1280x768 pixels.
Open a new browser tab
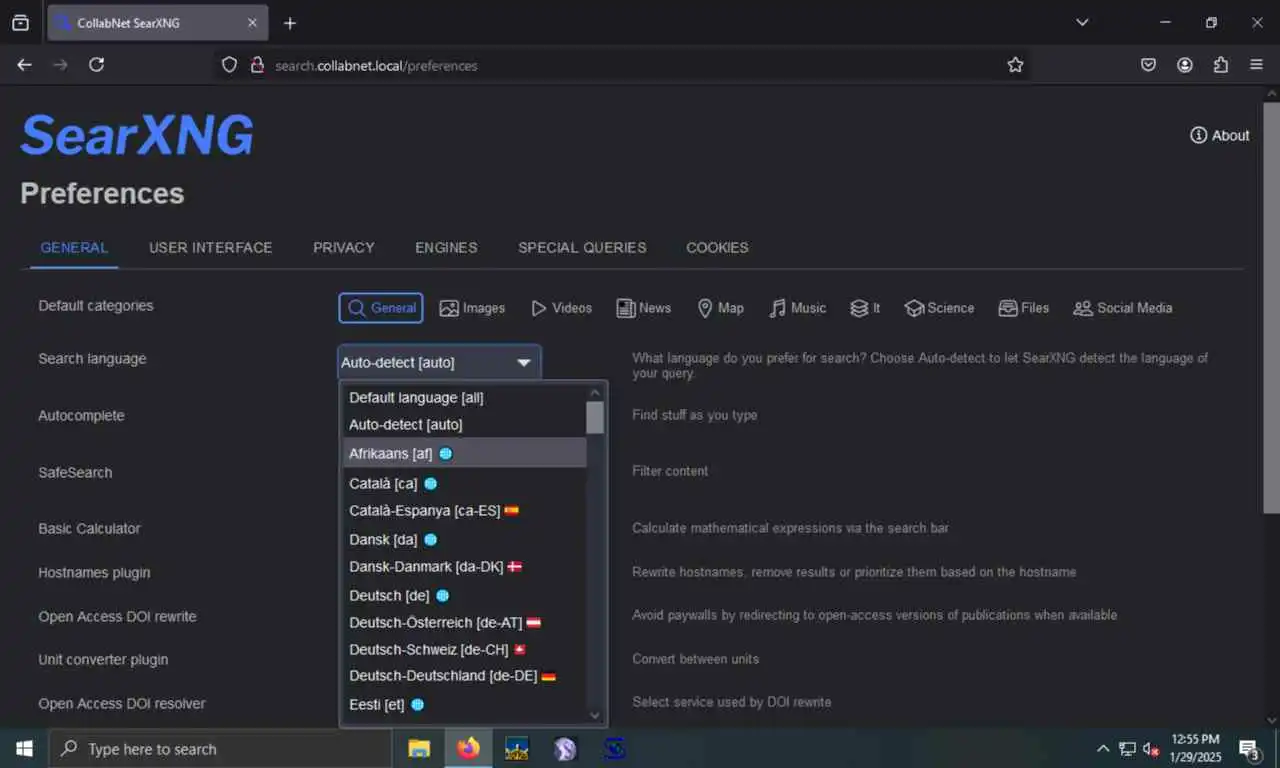tap(290, 23)
